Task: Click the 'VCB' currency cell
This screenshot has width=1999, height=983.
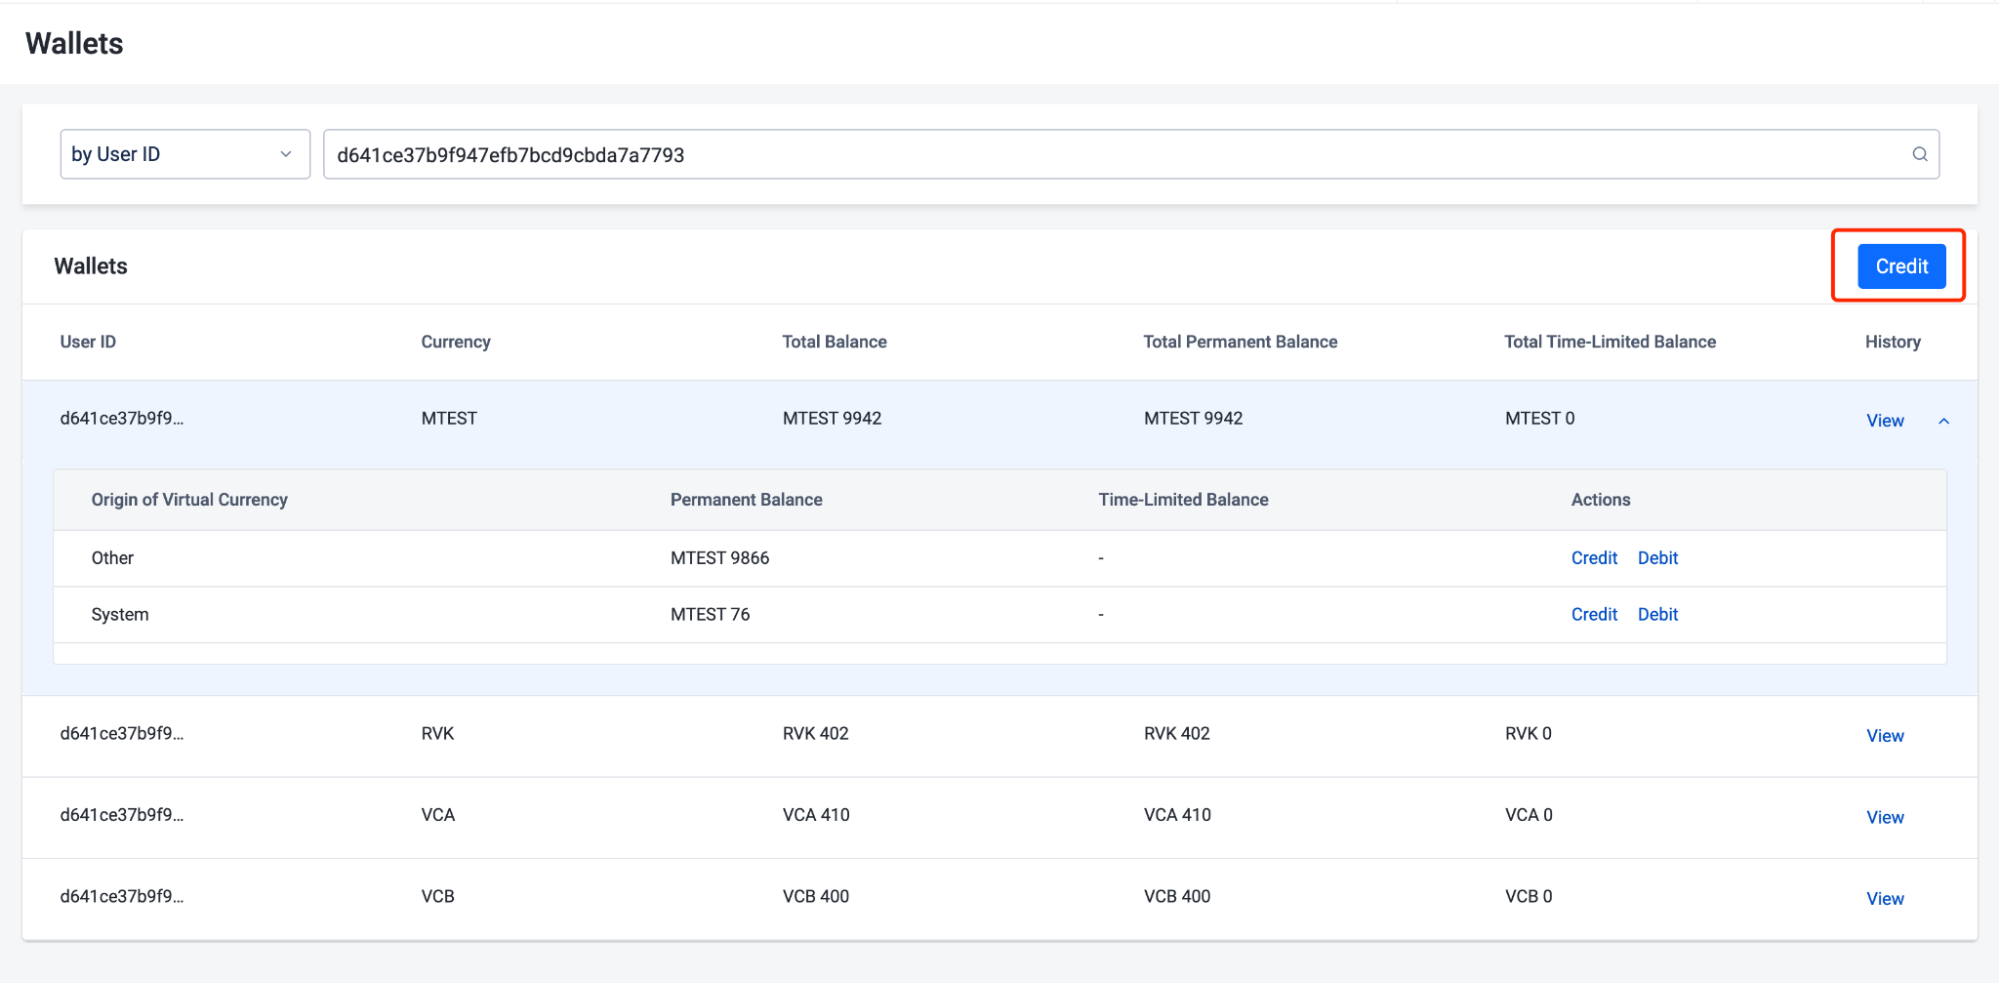Action: pos(438,896)
